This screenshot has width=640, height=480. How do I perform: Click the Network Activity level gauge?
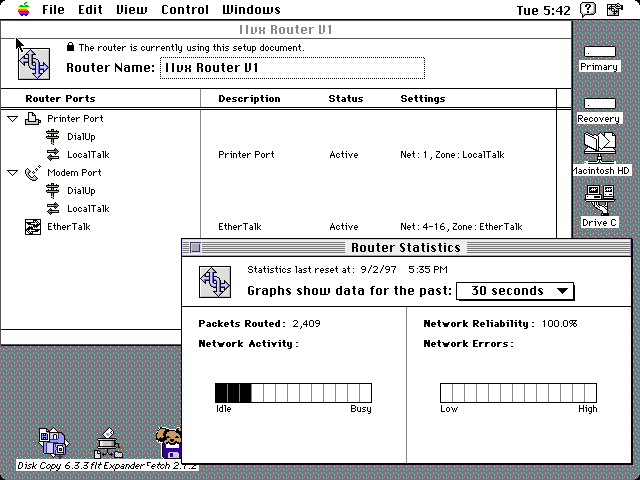pyautogui.click(x=293, y=393)
